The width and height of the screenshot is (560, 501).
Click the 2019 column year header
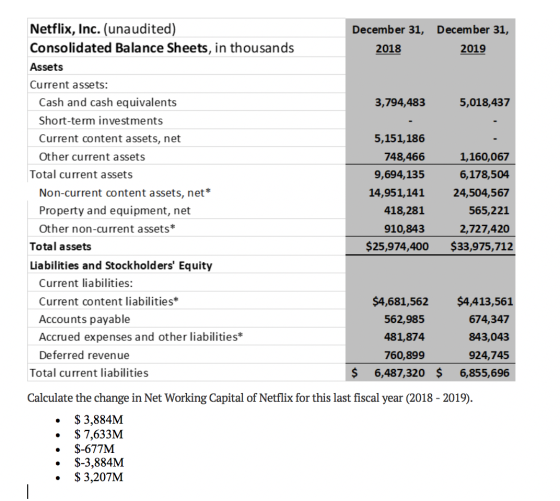click(473, 49)
